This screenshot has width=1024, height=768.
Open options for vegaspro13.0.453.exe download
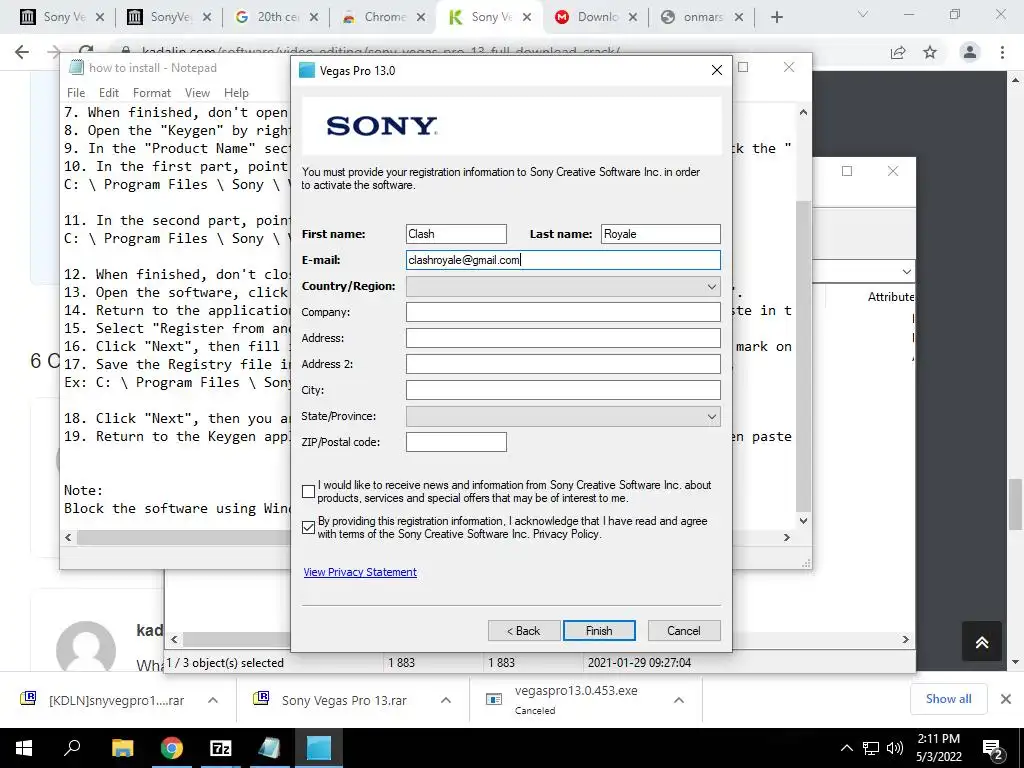(679, 700)
